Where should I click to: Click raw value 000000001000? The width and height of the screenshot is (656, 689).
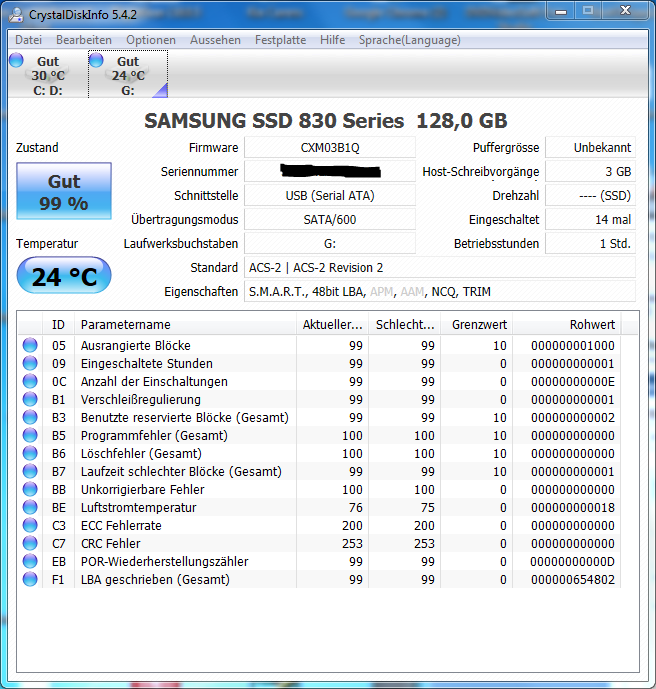[x=573, y=346]
